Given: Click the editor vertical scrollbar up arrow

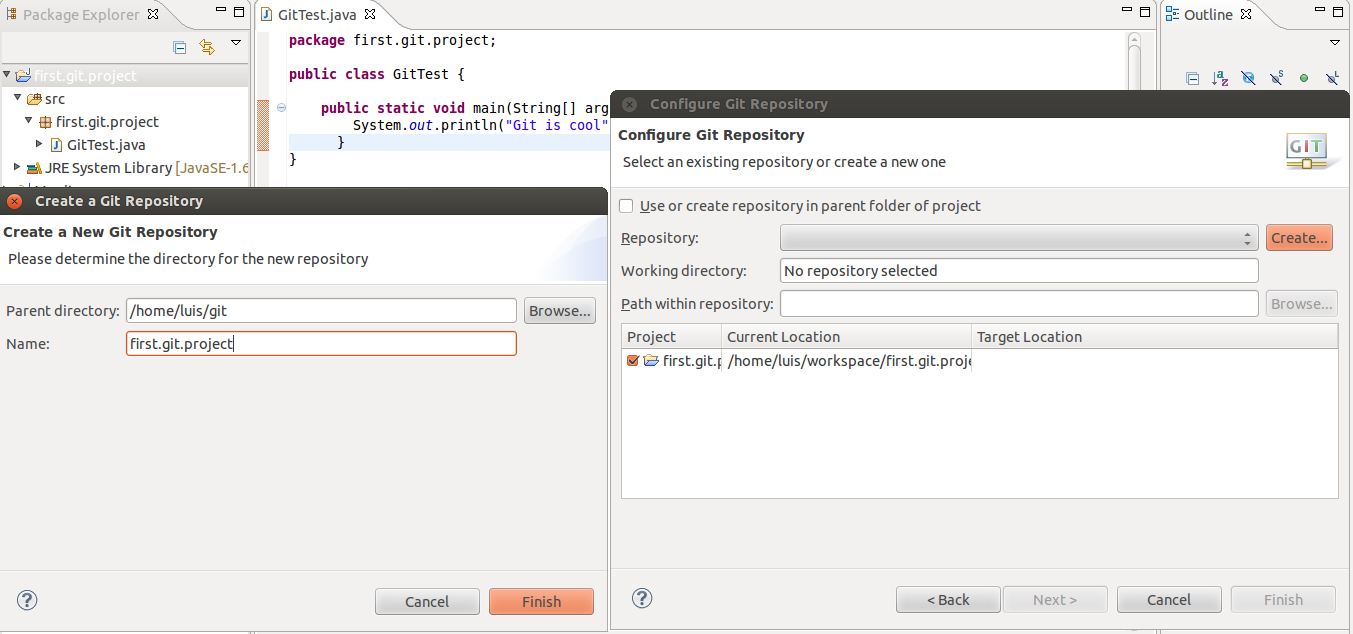Looking at the screenshot, I should (1134, 40).
